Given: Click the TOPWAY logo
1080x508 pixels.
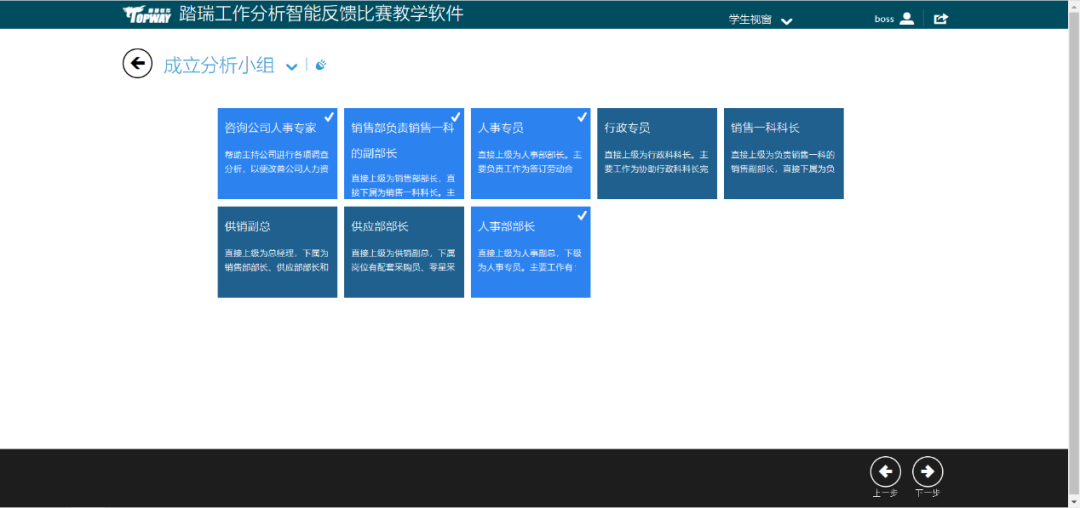Looking at the screenshot, I should pyautogui.click(x=148, y=15).
